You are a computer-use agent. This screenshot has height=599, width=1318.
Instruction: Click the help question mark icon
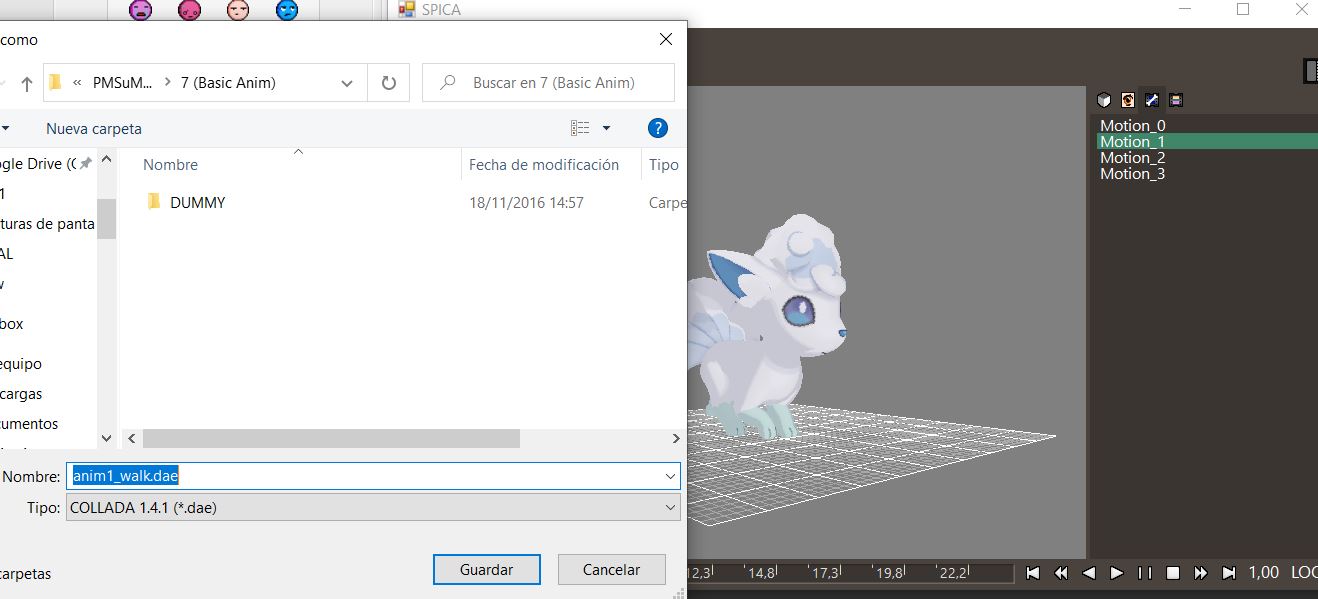point(657,128)
